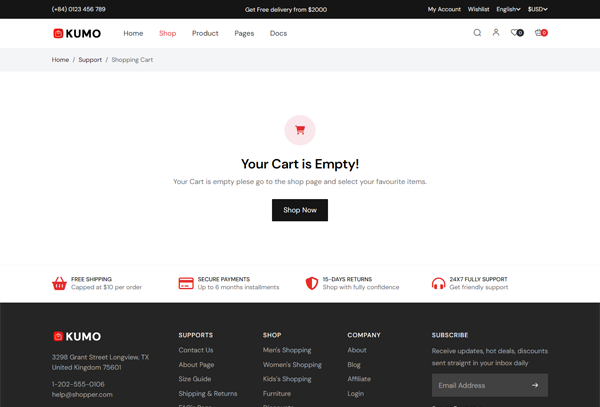Image resolution: width=600 pixels, height=407 pixels.
Task: Open the Product menu item
Action: pos(205,33)
